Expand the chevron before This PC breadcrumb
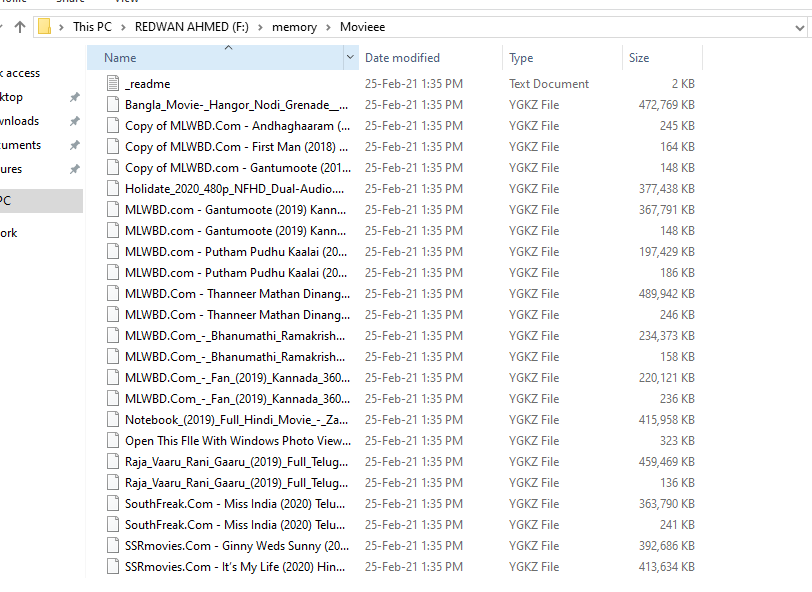Screen dimensions: 812x592 click(62, 27)
